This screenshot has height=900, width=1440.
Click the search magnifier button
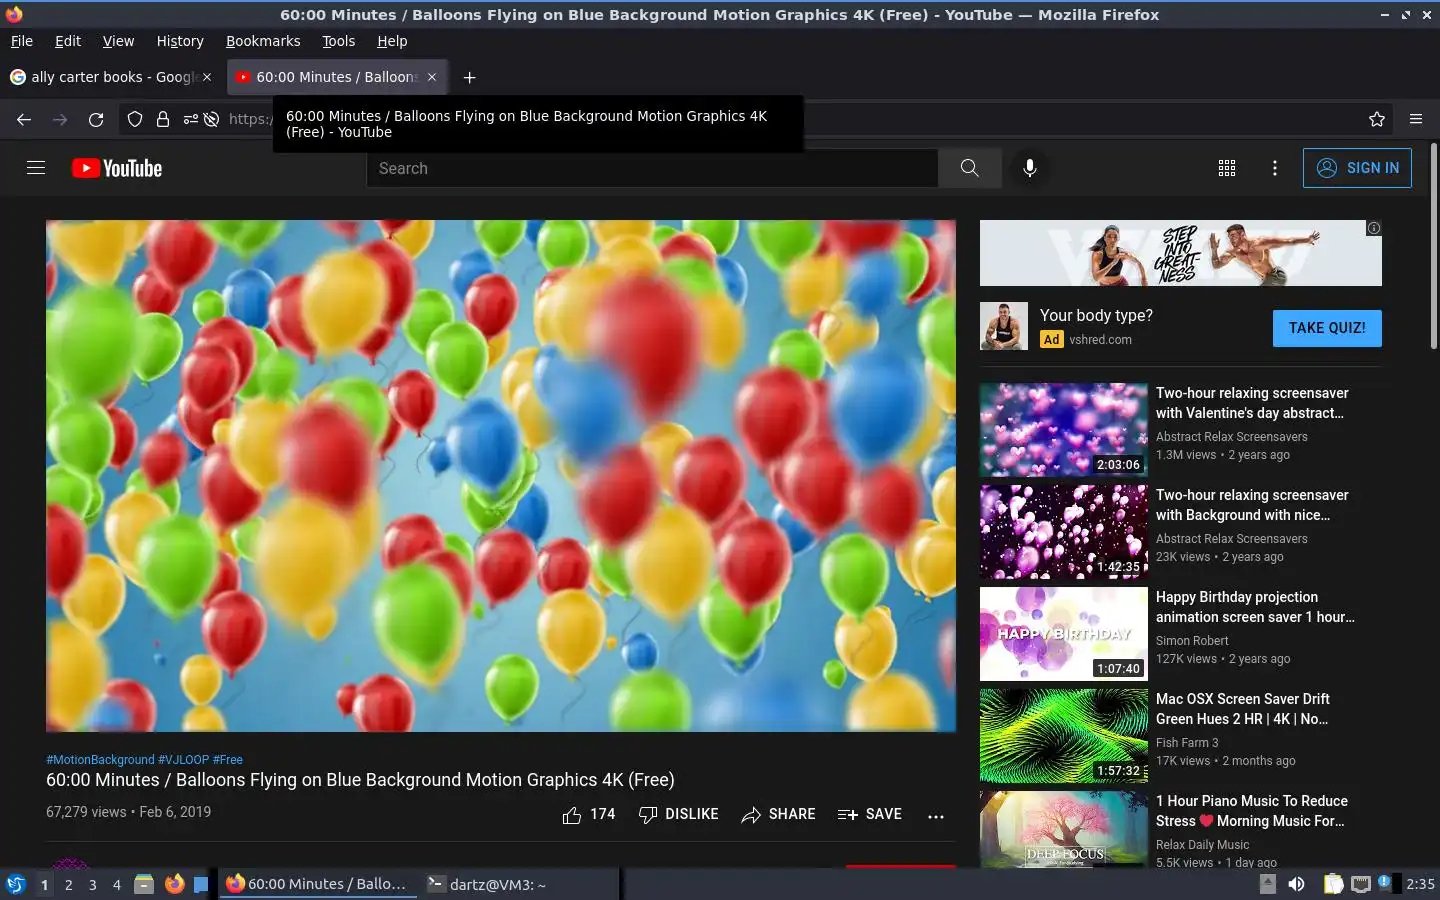coord(970,168)
